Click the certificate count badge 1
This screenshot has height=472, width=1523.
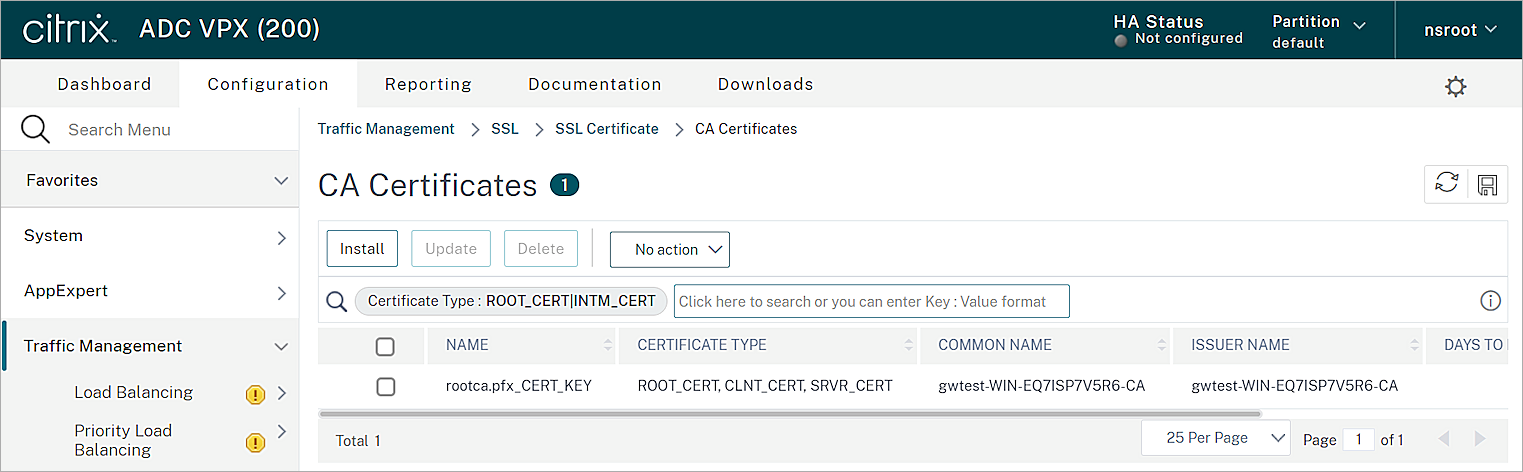(x=565, y=185)
